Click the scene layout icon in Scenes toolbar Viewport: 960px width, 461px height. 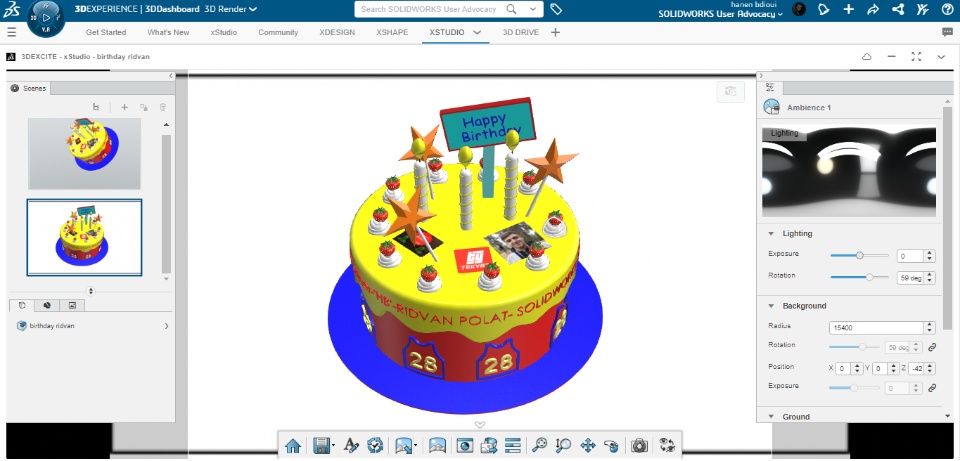(x=96, y=107)
